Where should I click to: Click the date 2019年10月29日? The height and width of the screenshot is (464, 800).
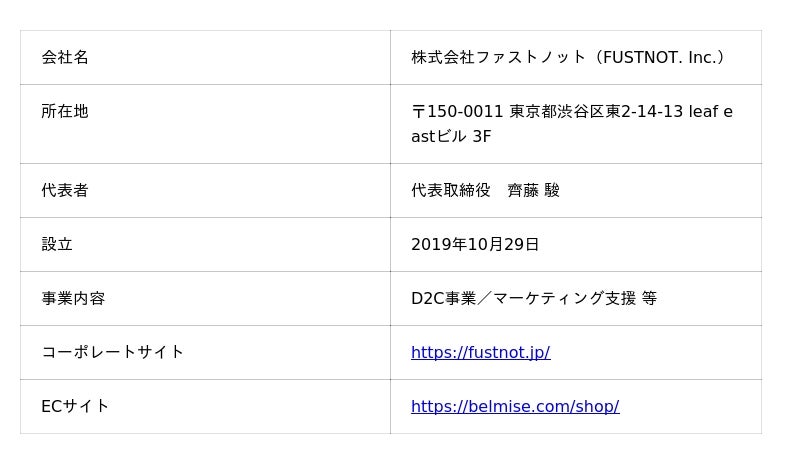[x=475, y=244]
